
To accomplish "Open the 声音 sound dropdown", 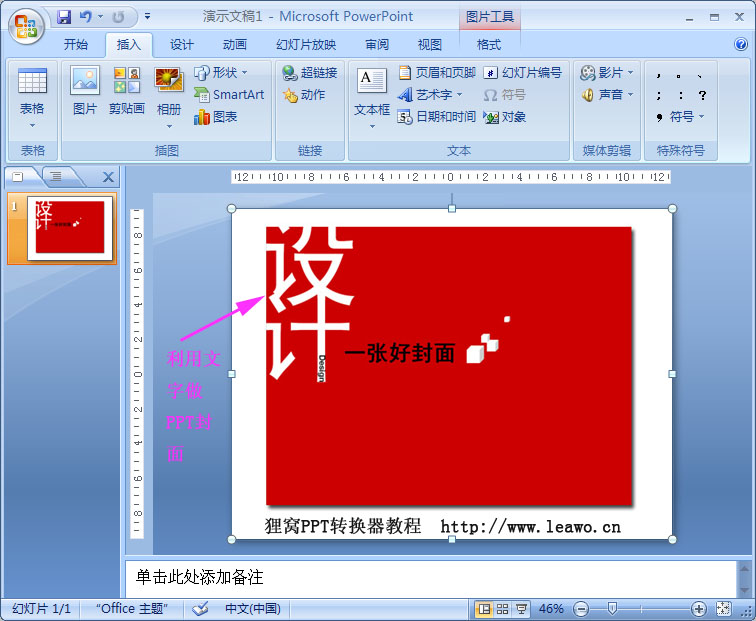I will pyautogui.click(x=607, y=94).
